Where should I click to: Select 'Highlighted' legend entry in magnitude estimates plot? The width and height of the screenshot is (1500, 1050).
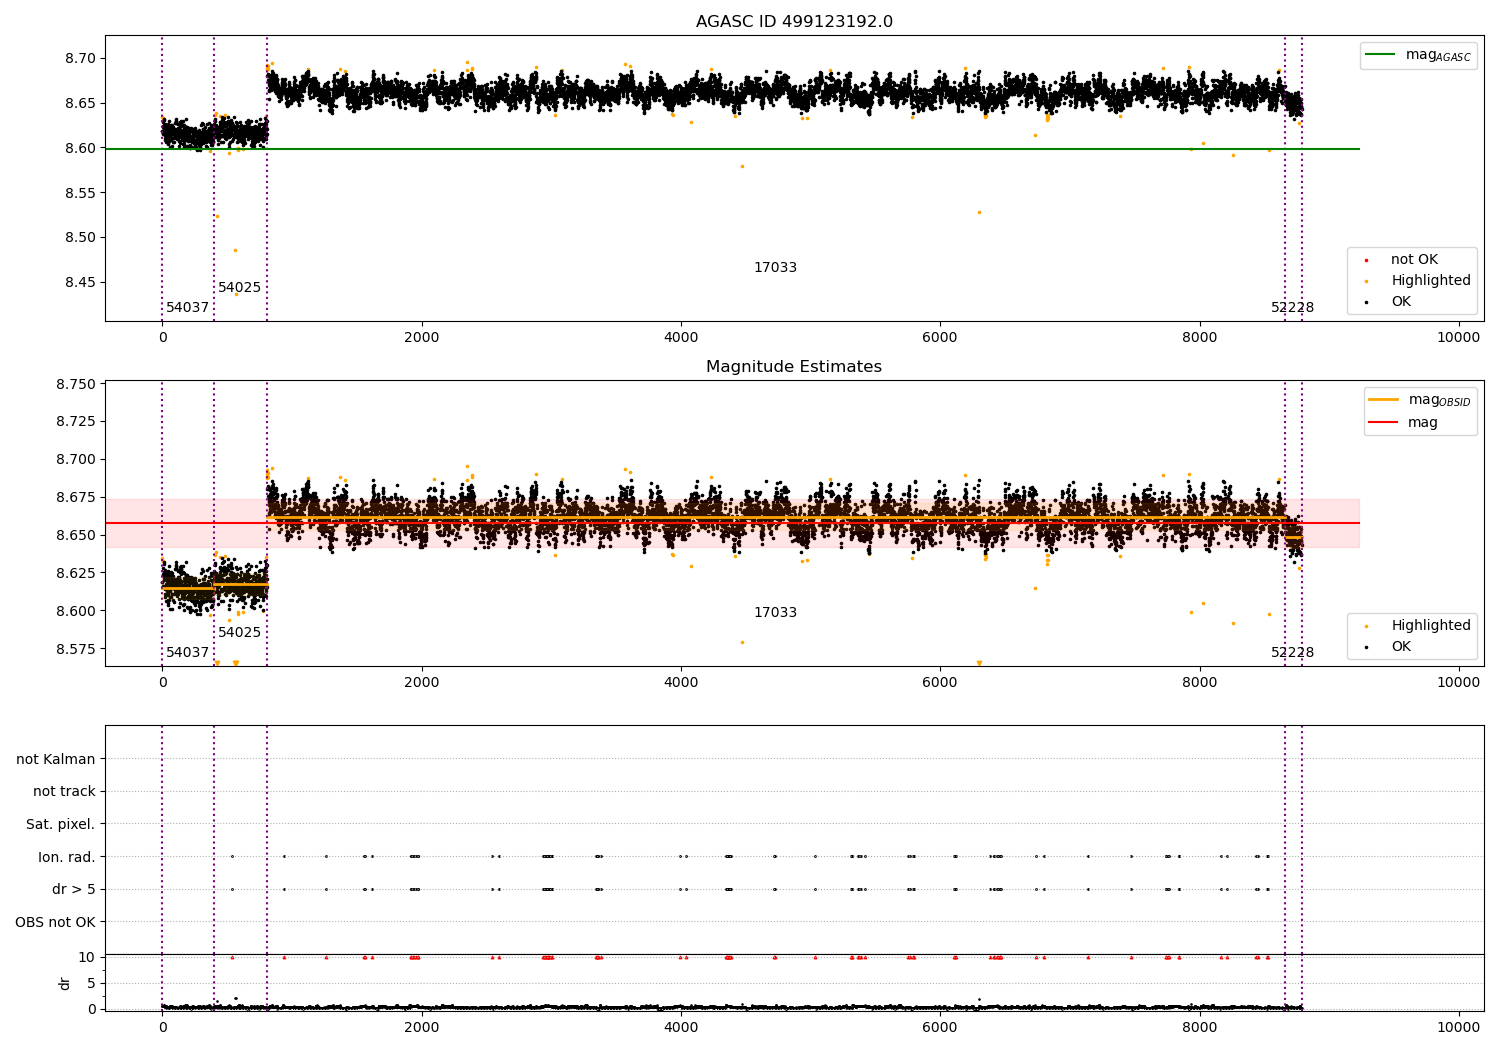1431,626
